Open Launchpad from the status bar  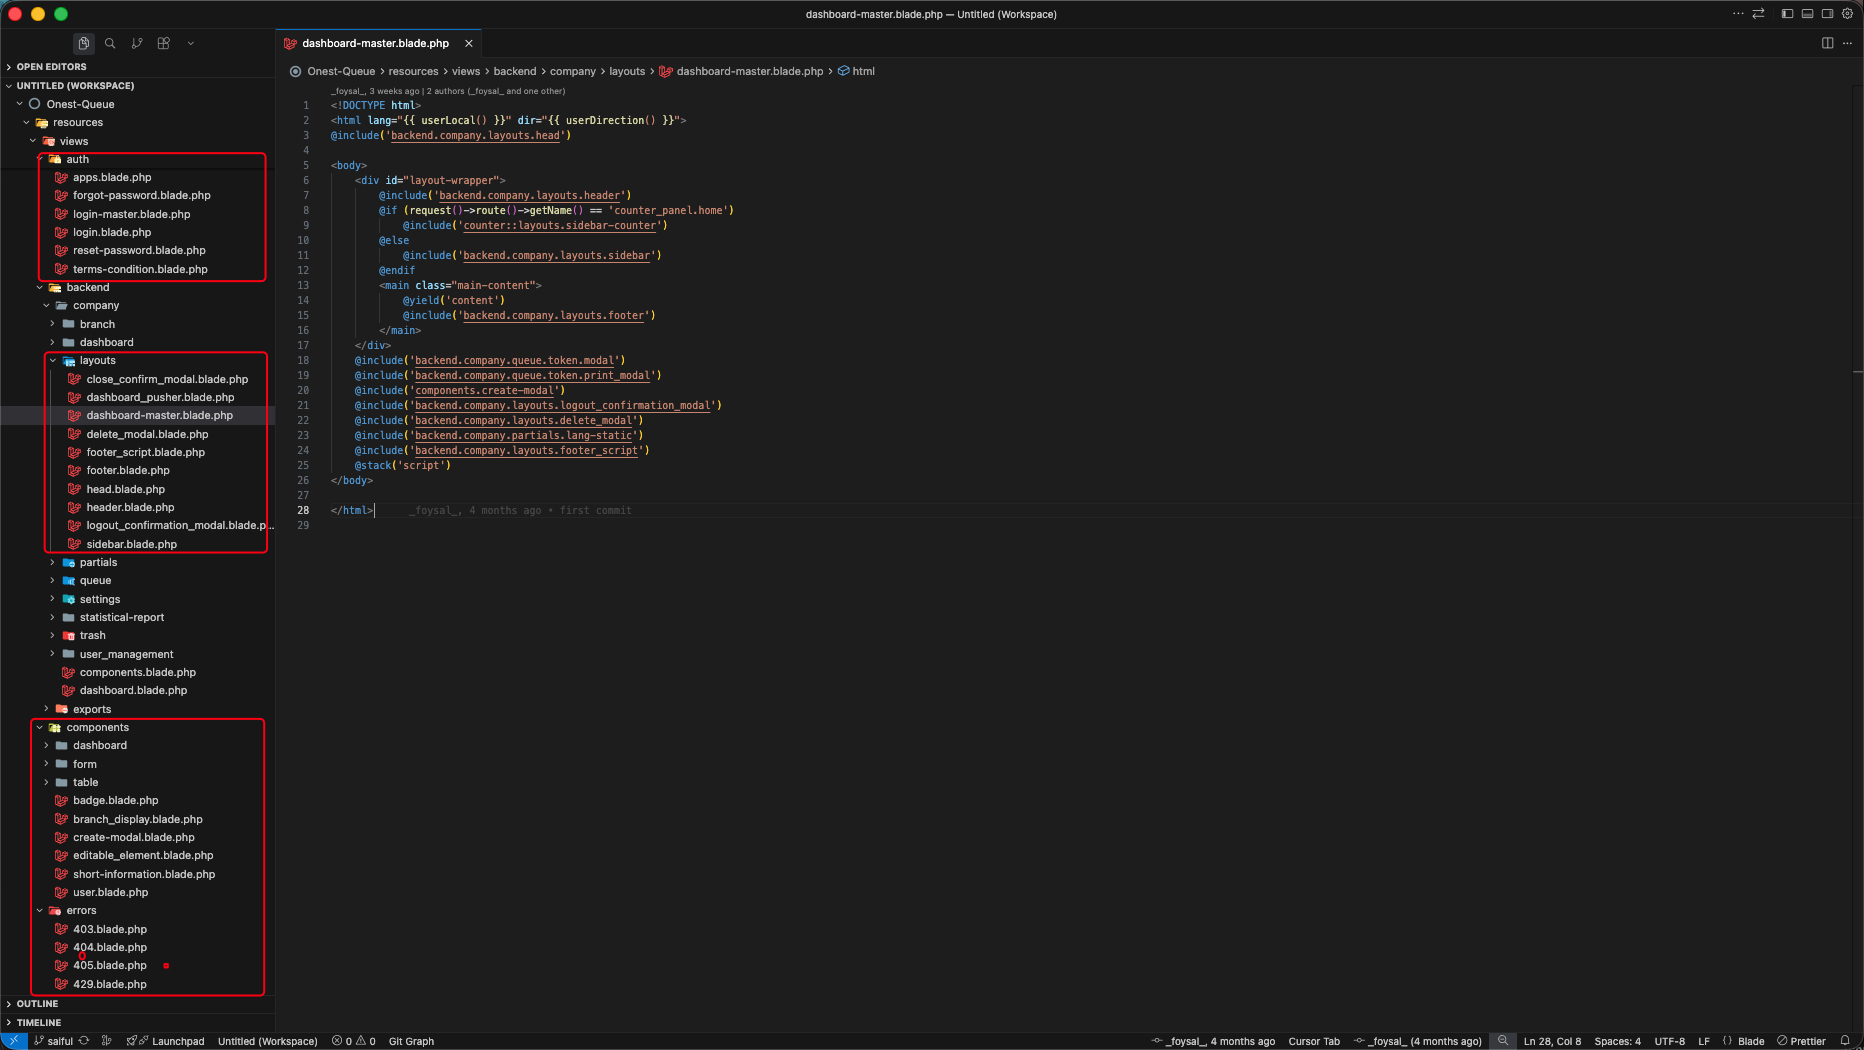pos(166,1041)
